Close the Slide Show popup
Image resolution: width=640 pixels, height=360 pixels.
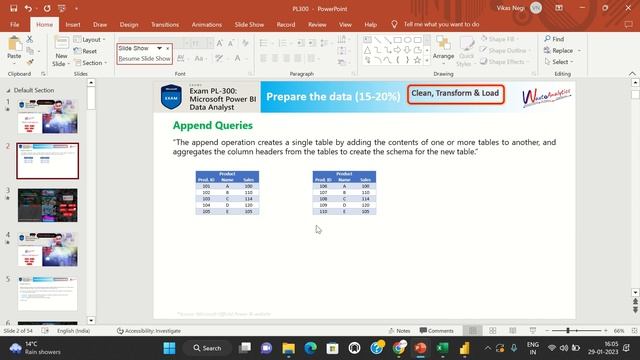coord(167,48)
